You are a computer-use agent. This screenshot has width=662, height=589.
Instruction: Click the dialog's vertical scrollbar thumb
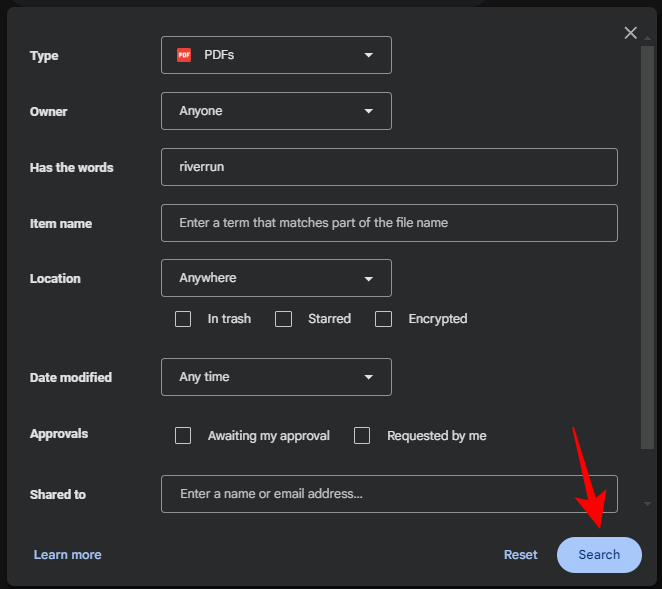coord(647,247)
